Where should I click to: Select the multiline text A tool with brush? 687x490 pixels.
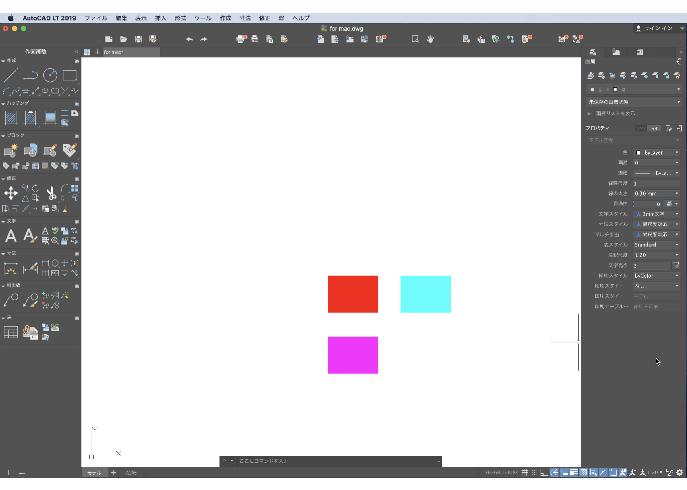tap(30, 236)
